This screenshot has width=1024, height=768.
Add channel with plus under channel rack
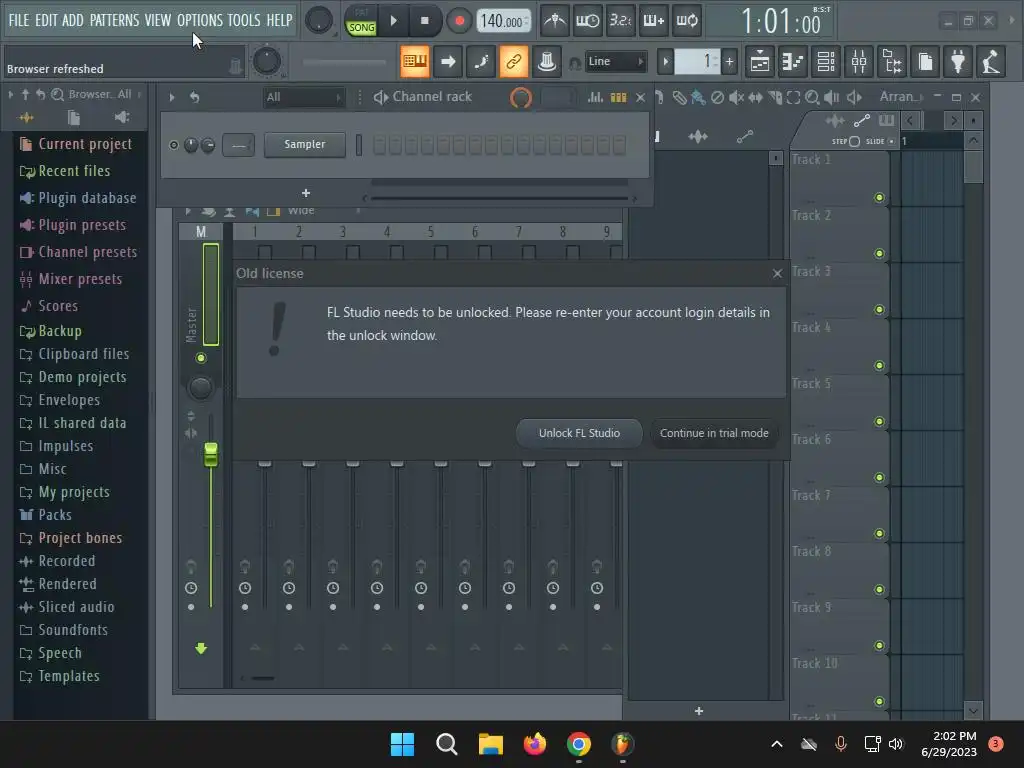[306, 193]
